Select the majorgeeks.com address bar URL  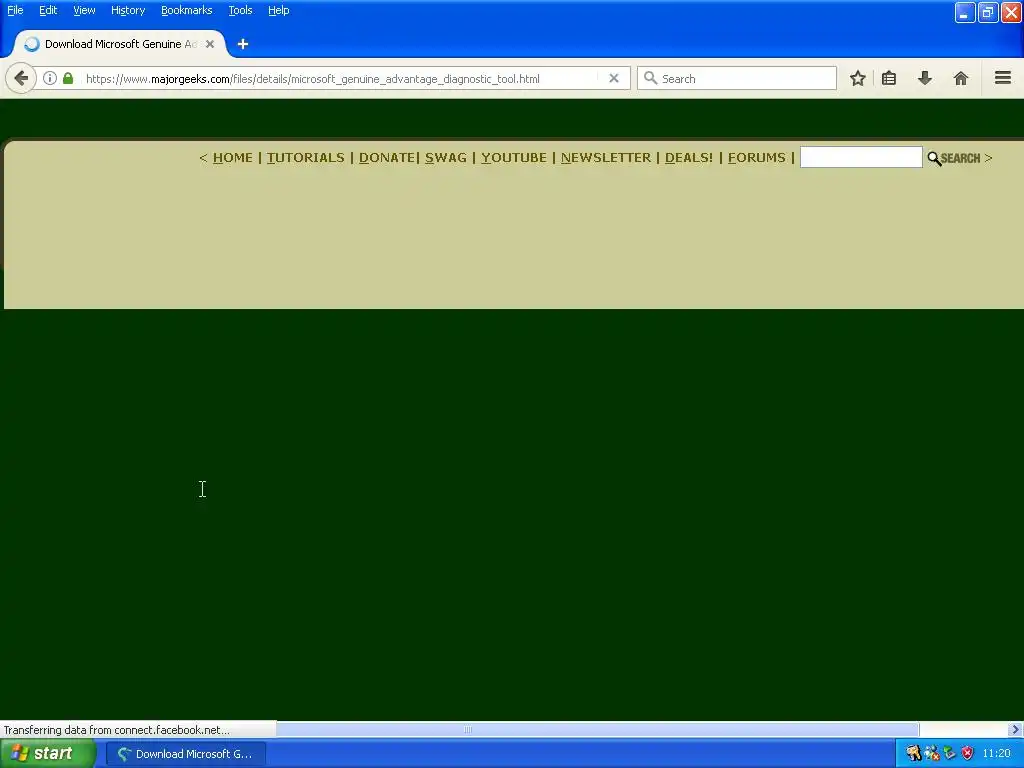point(313,79)
